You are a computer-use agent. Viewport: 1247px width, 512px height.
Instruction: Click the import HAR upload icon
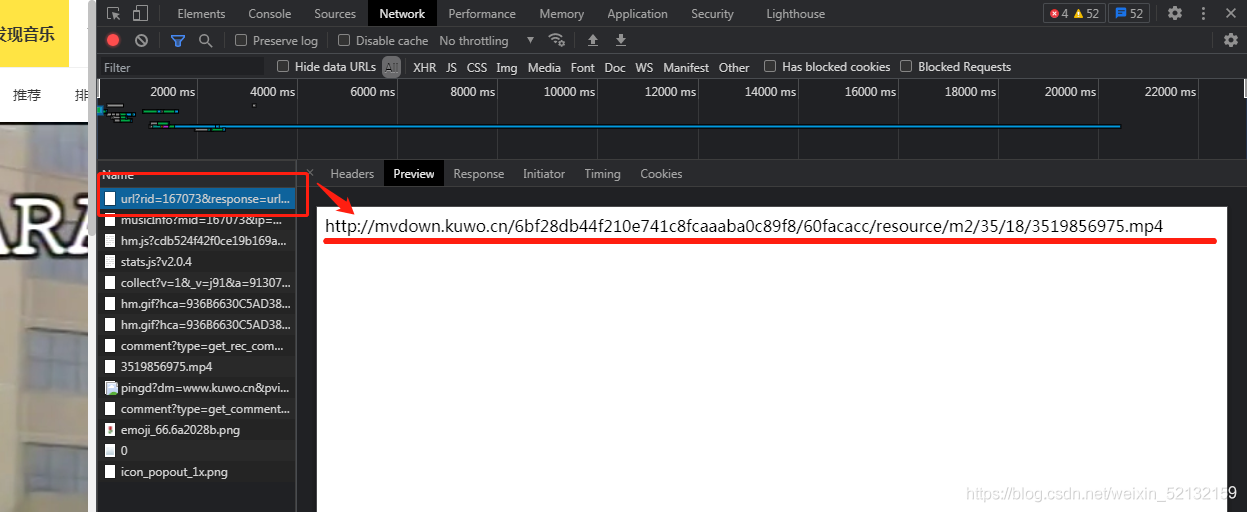click(592, 40)
